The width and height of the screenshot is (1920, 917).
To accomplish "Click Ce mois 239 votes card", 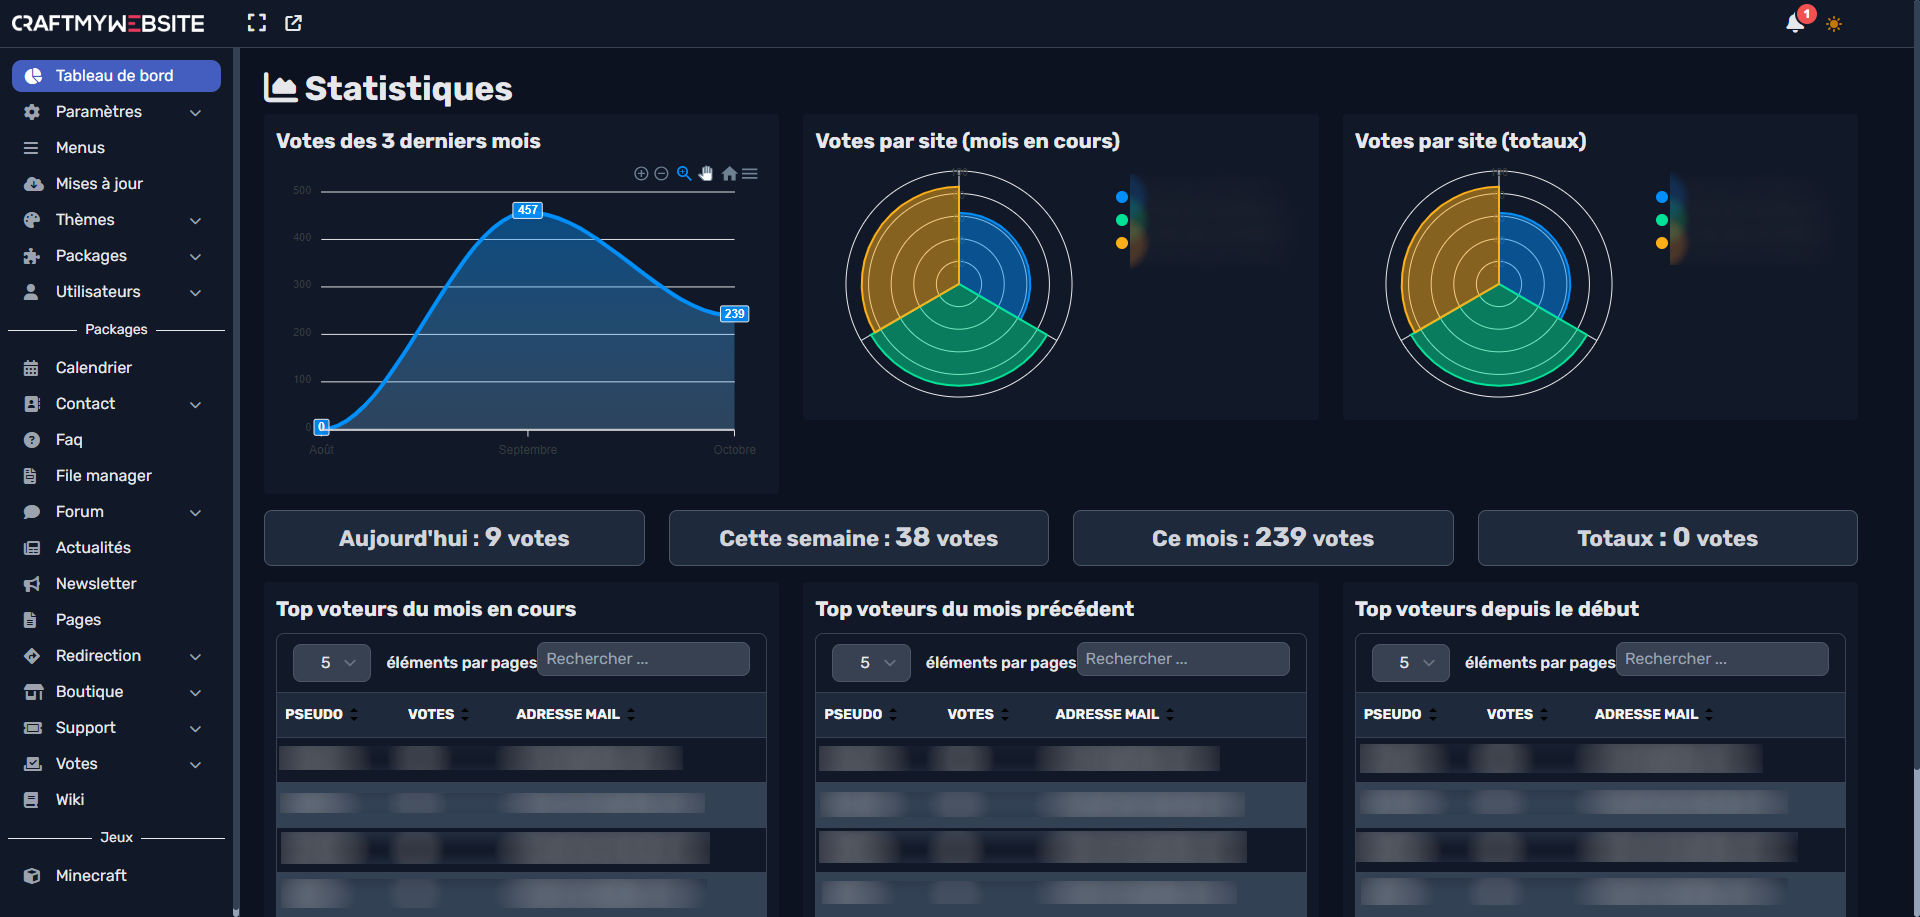I will tap(1263, 538).
